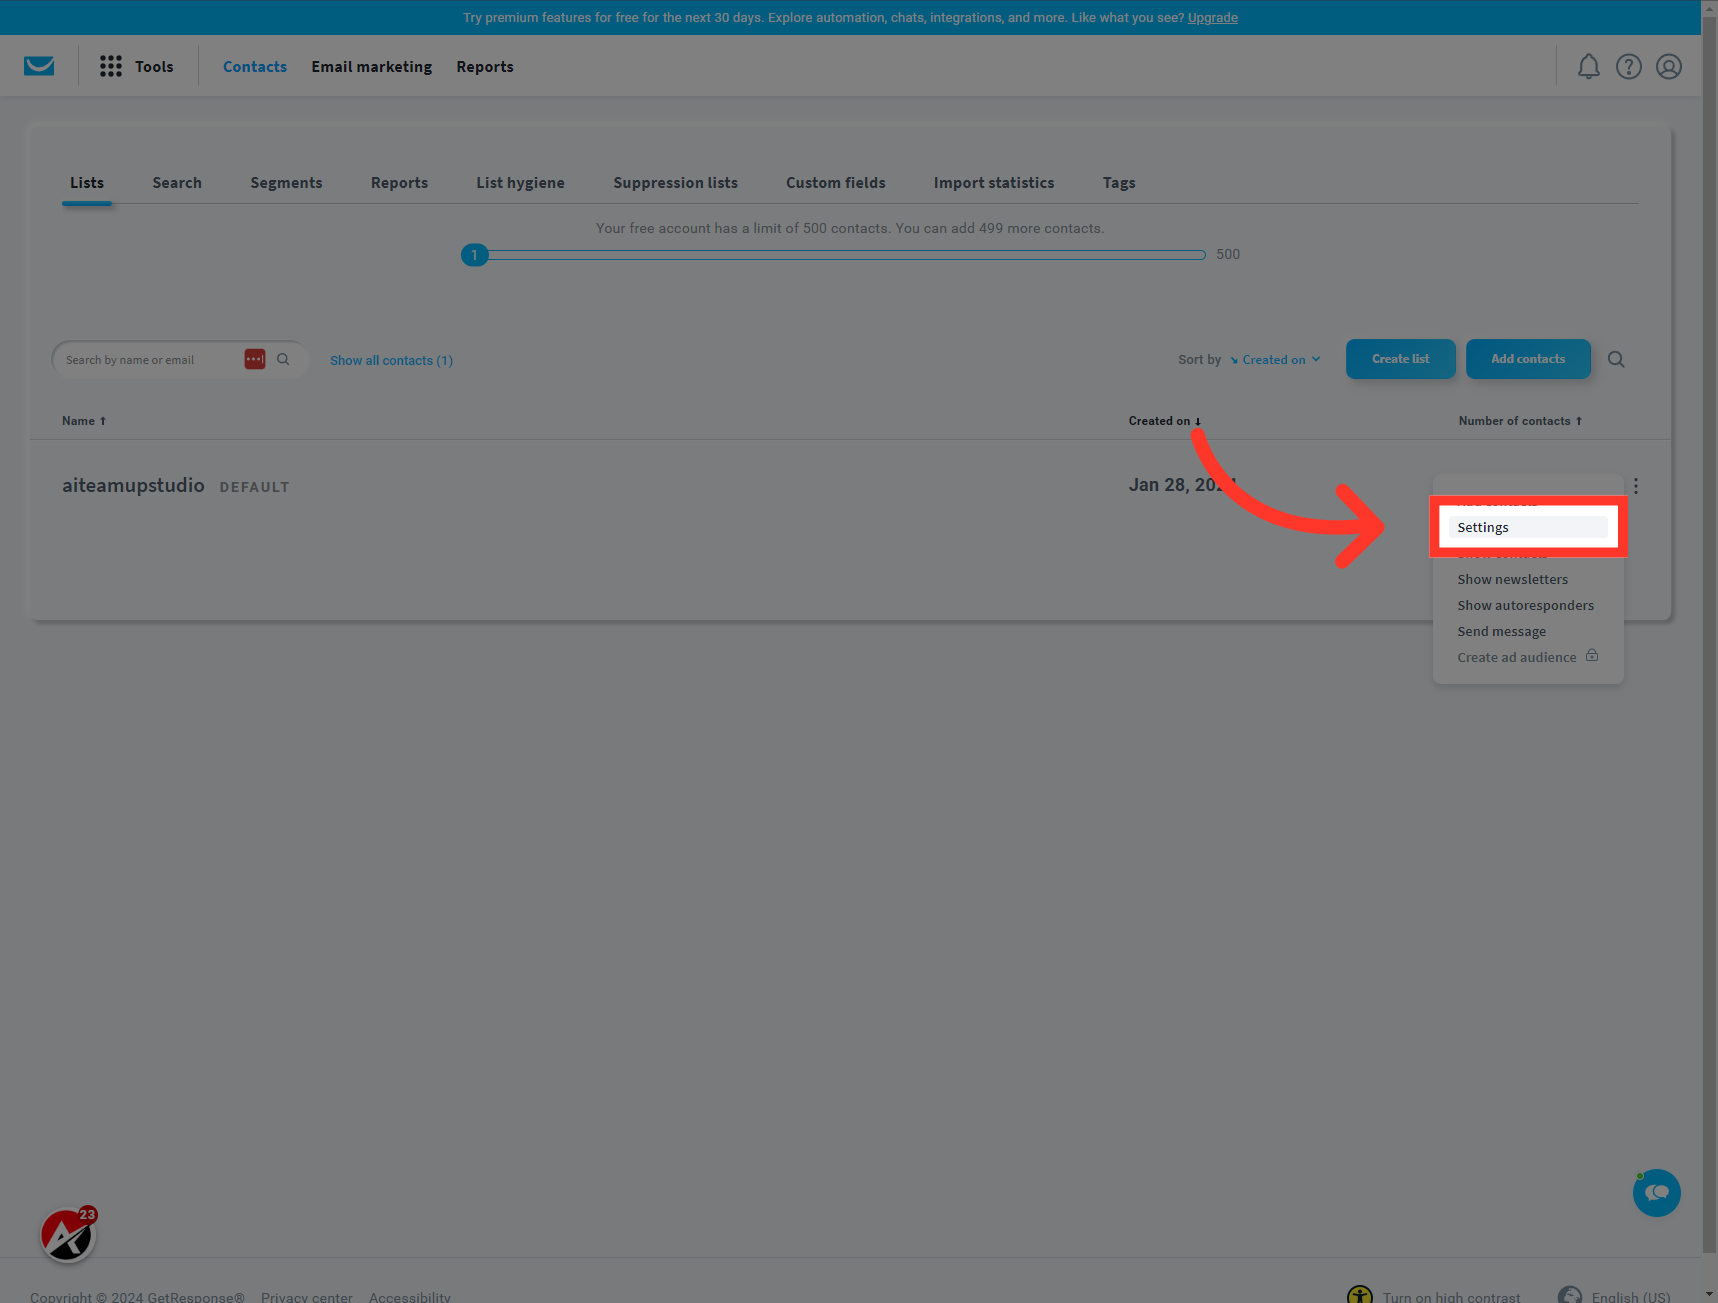
Task: Open the English (US) language selector
Action: (1614, 1297)
